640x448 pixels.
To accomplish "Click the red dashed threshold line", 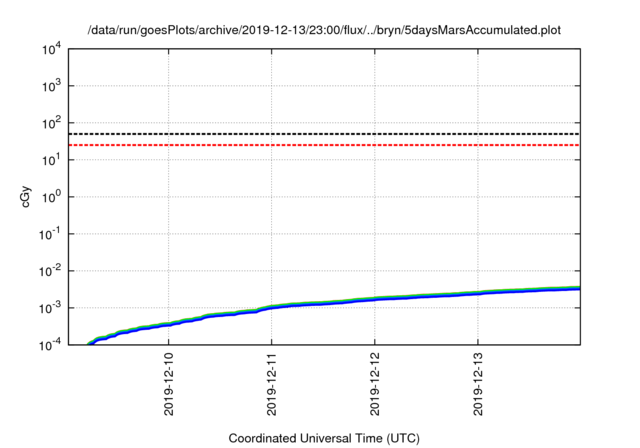I will click(324, 145).
